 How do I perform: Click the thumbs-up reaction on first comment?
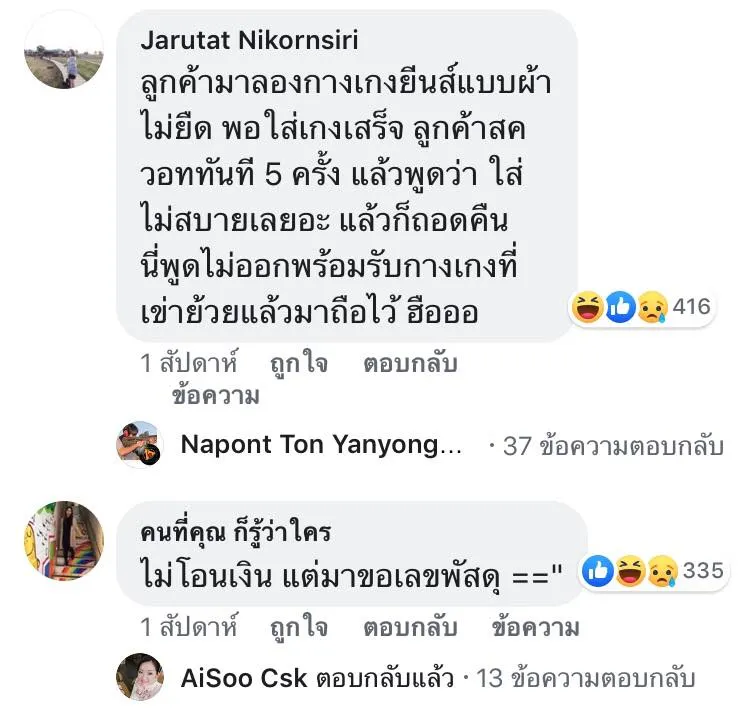coord(620,307)
